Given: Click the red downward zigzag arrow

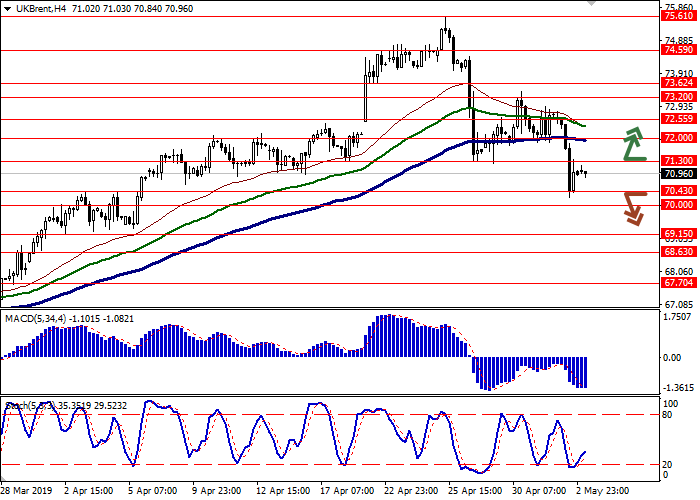Looking at the screenshot, I should coord(632,208).
